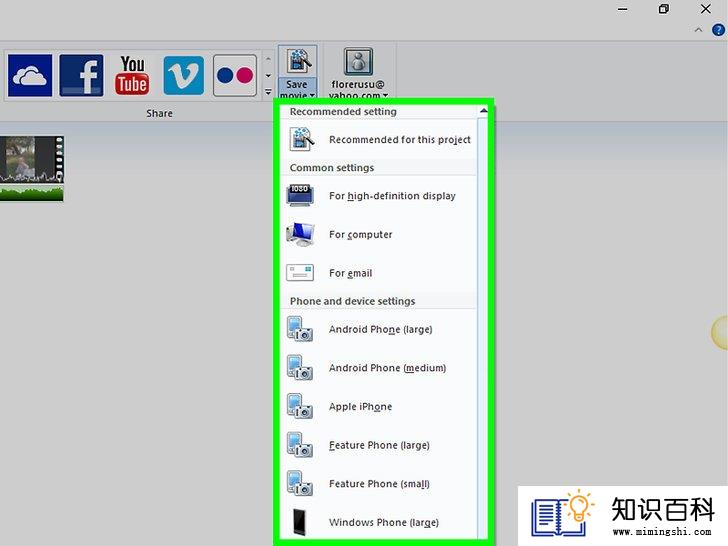
Task: Click the Windows Phone device icon
Action: click(x=300, y=522)
